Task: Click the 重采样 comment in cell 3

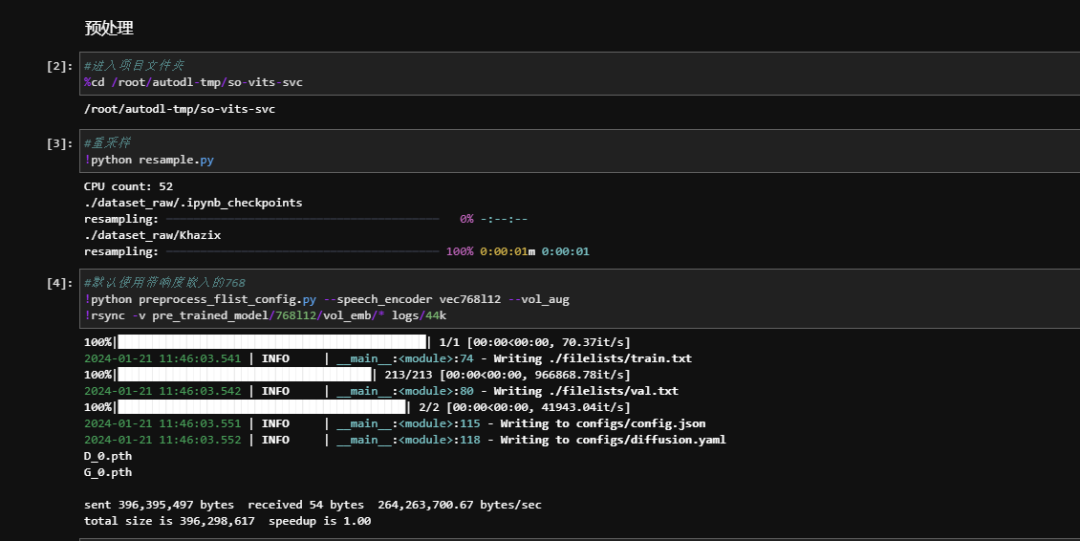Action: coord(108,143)
